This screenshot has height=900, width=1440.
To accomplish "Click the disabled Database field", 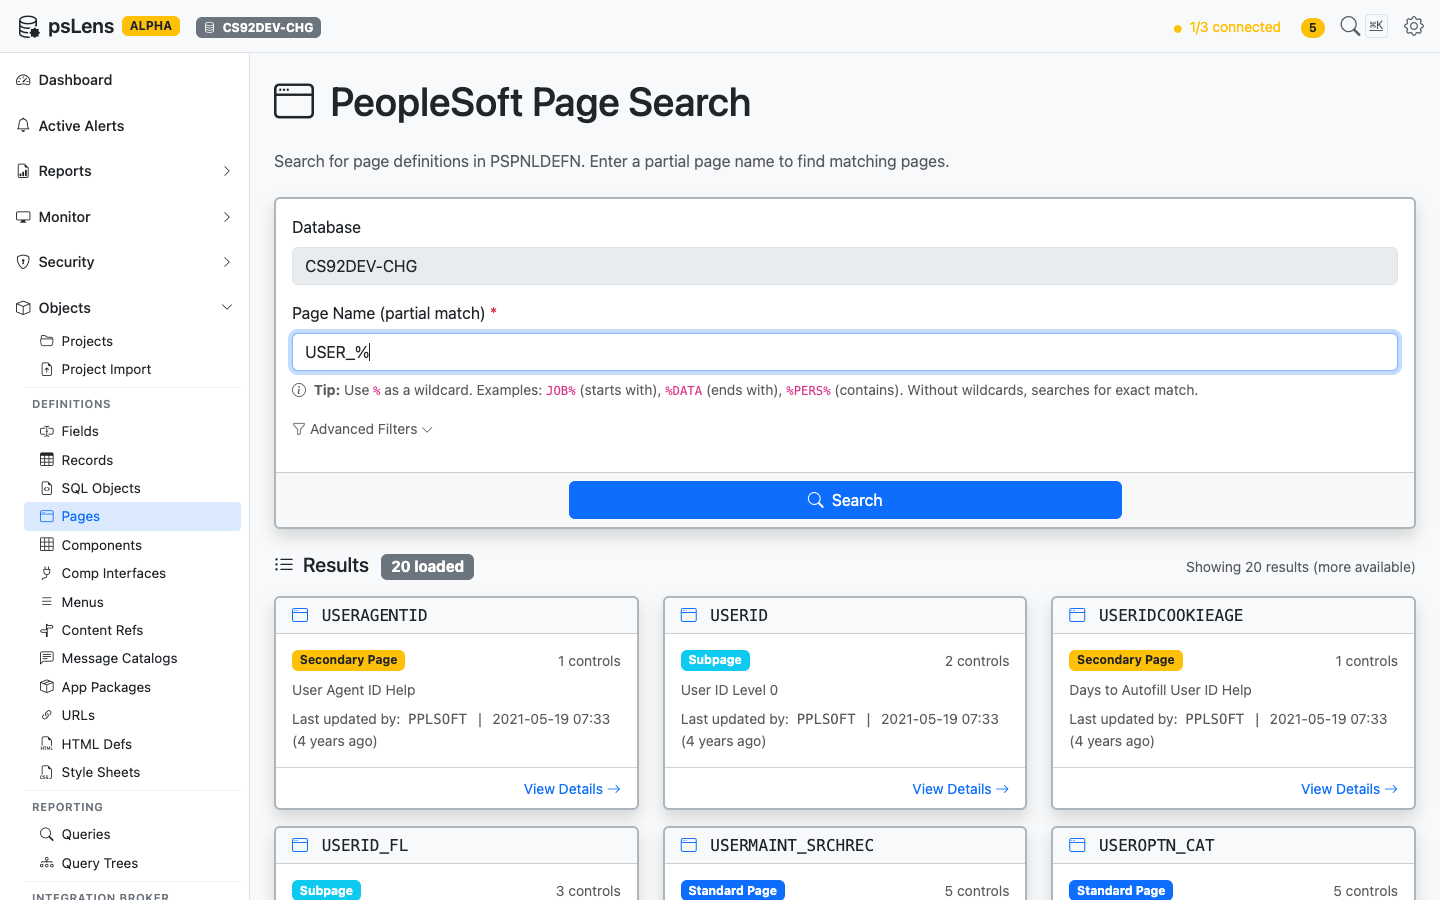I will 845,266.
